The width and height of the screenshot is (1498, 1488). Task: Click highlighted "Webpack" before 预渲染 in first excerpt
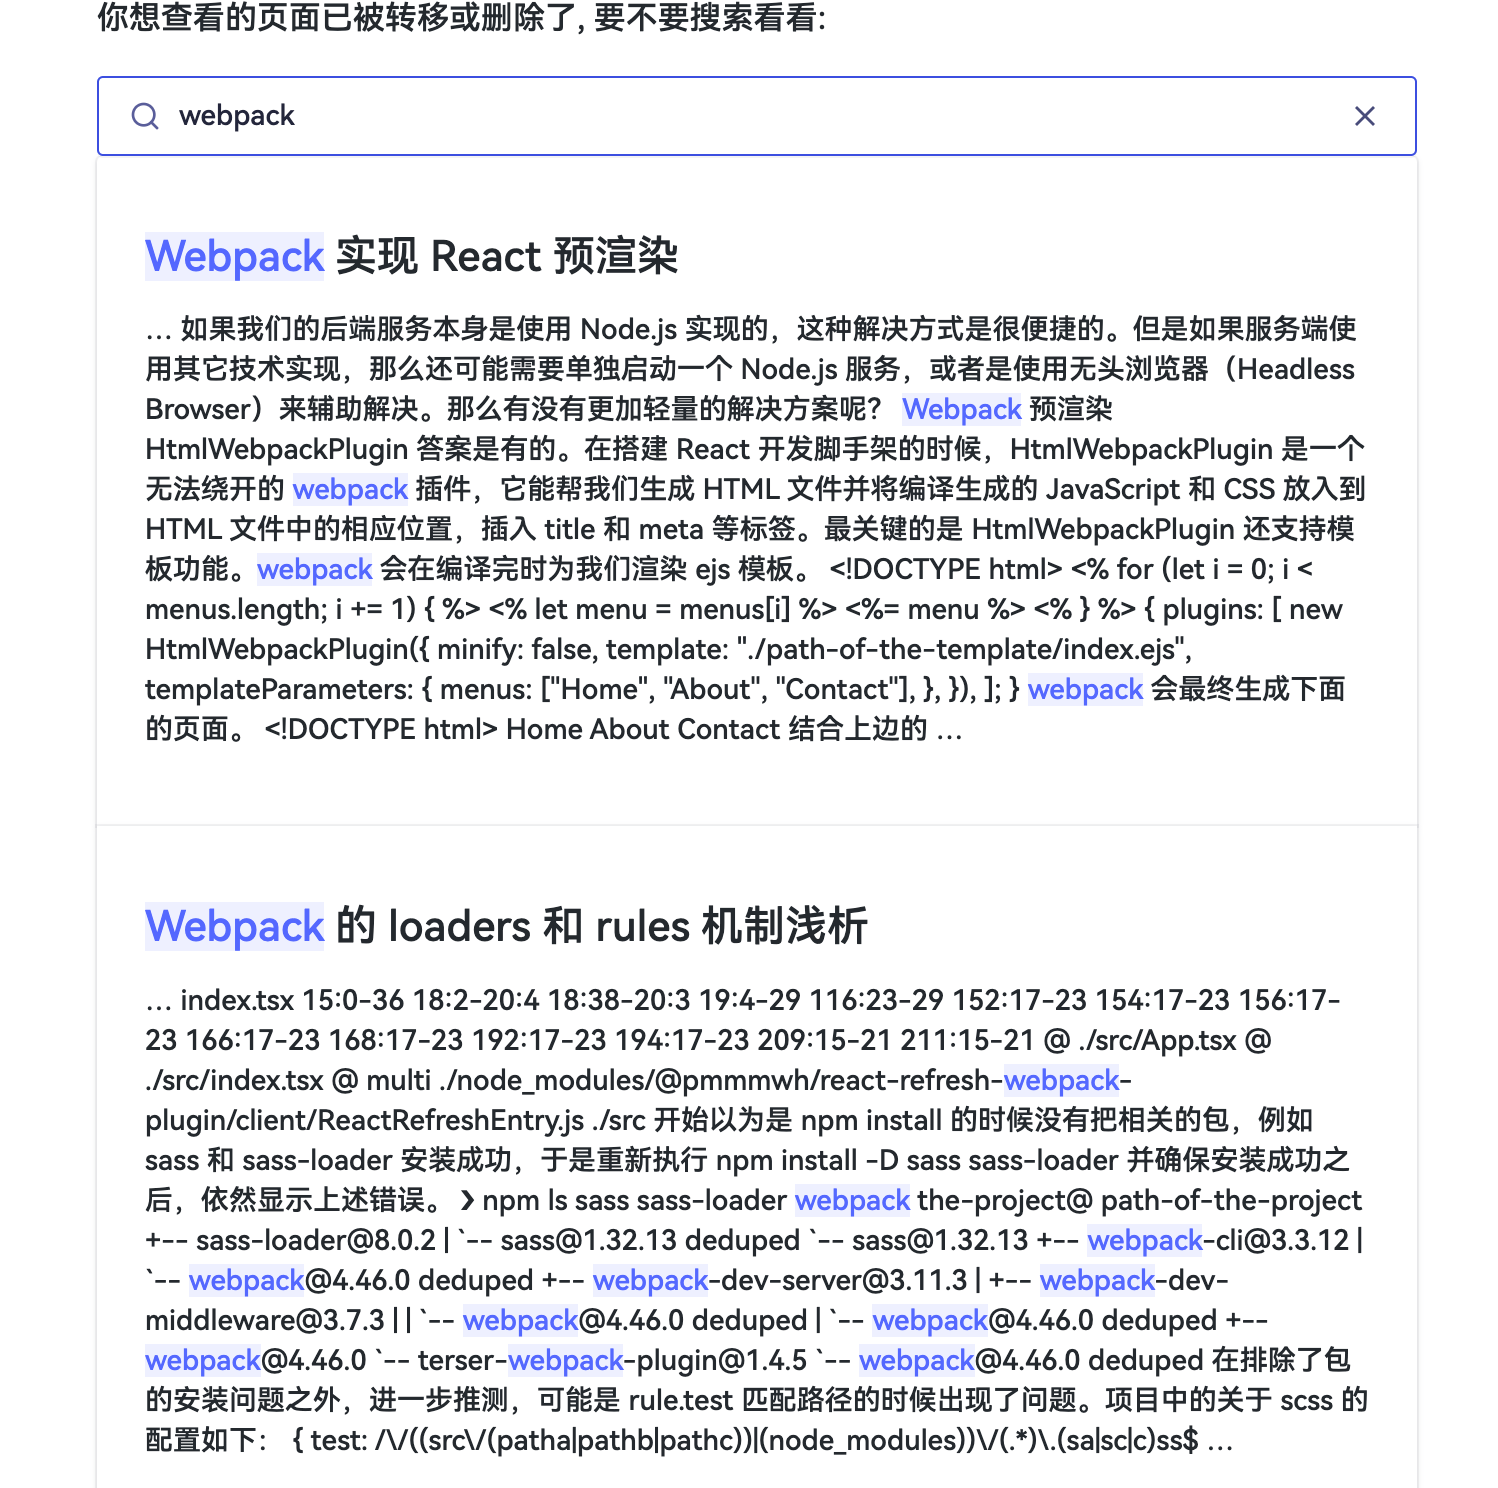(x=961, y=409)
